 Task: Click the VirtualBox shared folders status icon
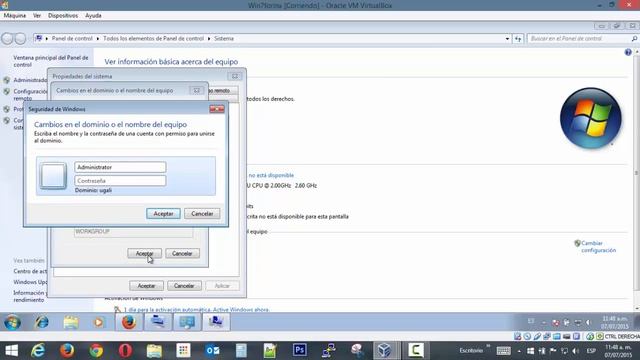click(x=557, y=336)
